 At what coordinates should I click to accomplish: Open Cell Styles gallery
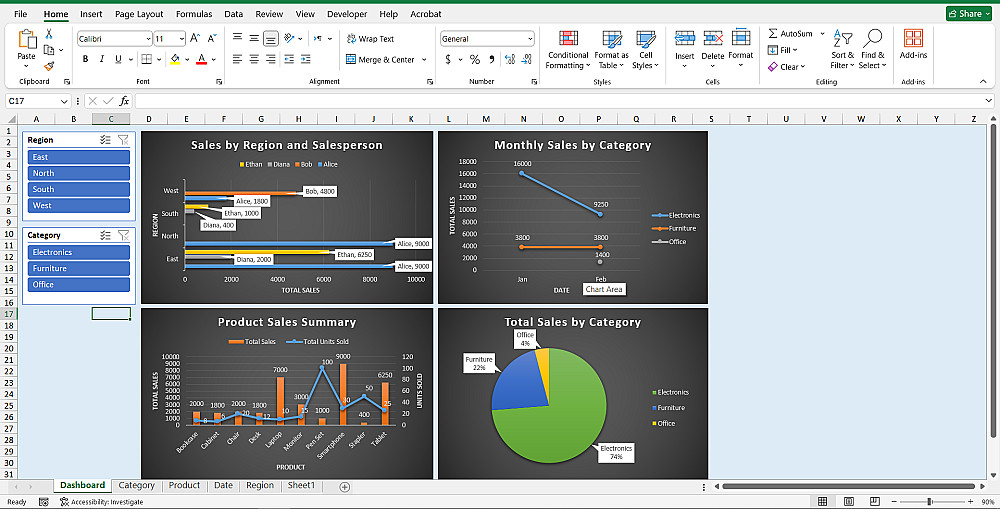(x=645, y=50)
